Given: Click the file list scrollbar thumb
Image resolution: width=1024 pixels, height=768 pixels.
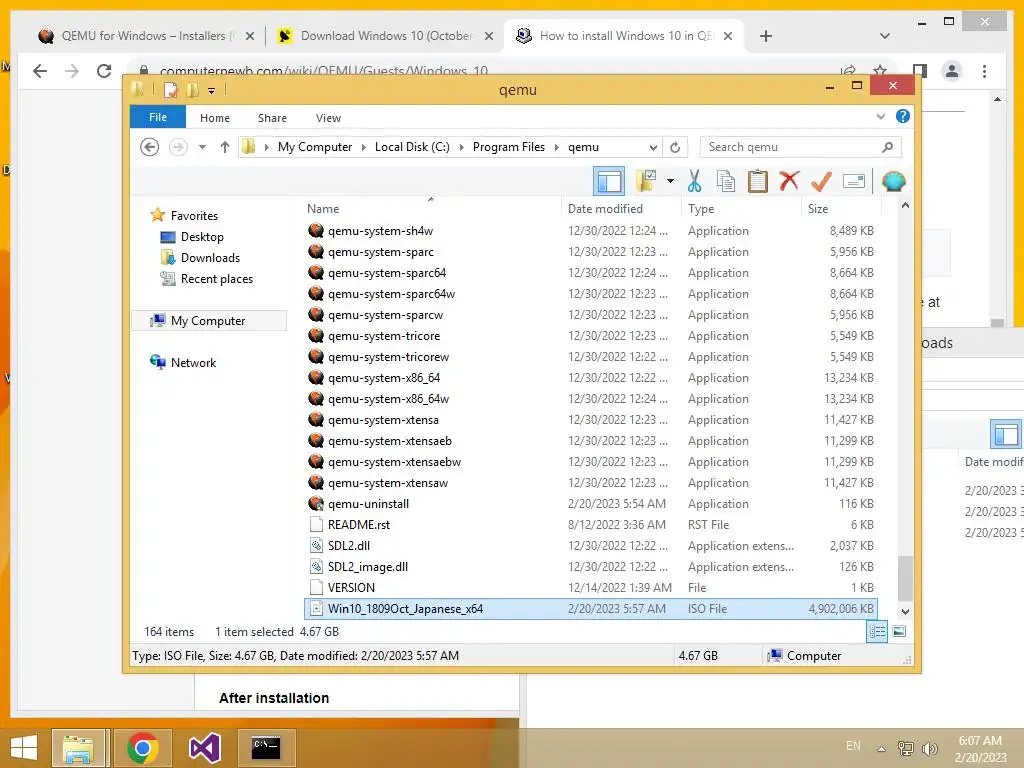Looking at the screenshot, I should tap(905, 577).
